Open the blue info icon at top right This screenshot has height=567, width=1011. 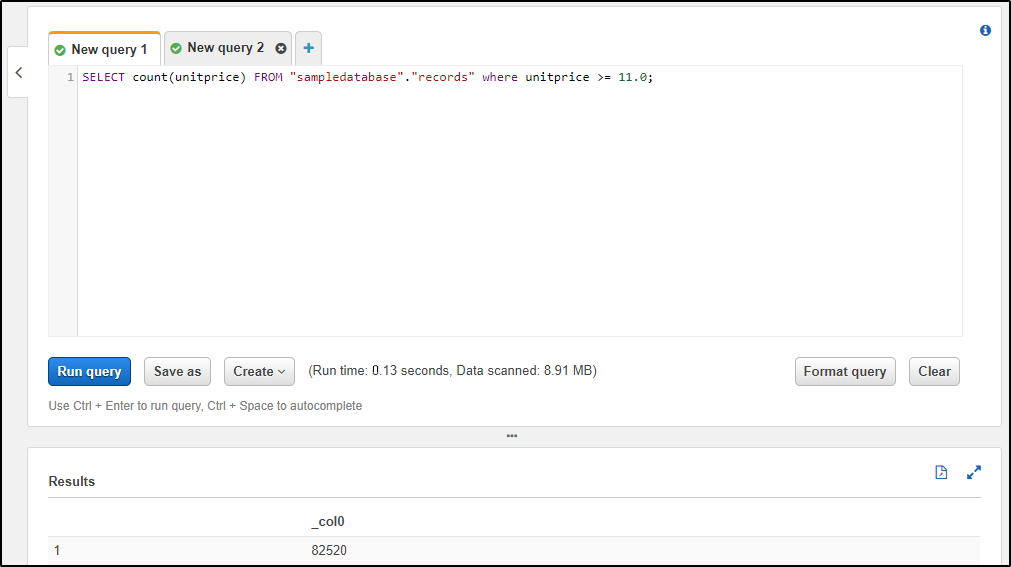(x=985, y=31)
